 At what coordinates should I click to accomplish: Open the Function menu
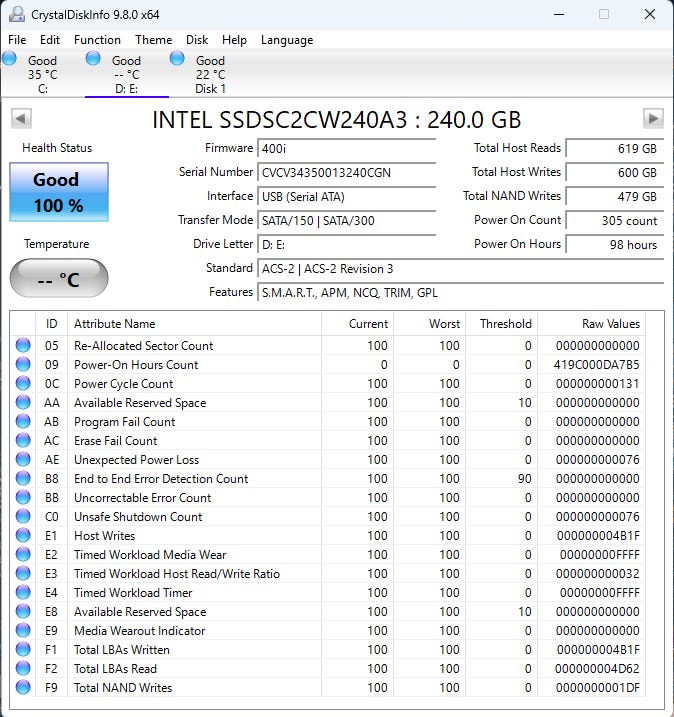tap(97, 40)
